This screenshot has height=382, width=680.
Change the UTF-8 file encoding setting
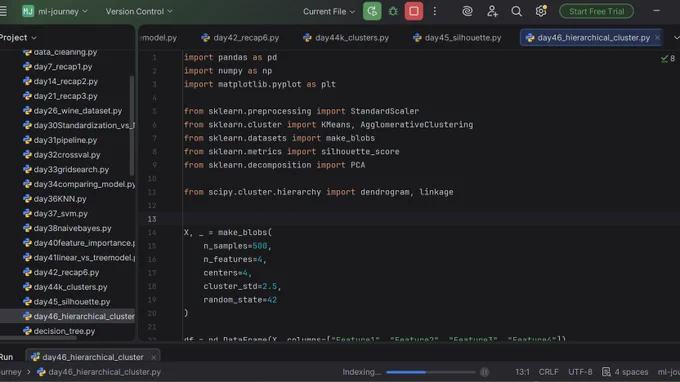click(580, 372)
